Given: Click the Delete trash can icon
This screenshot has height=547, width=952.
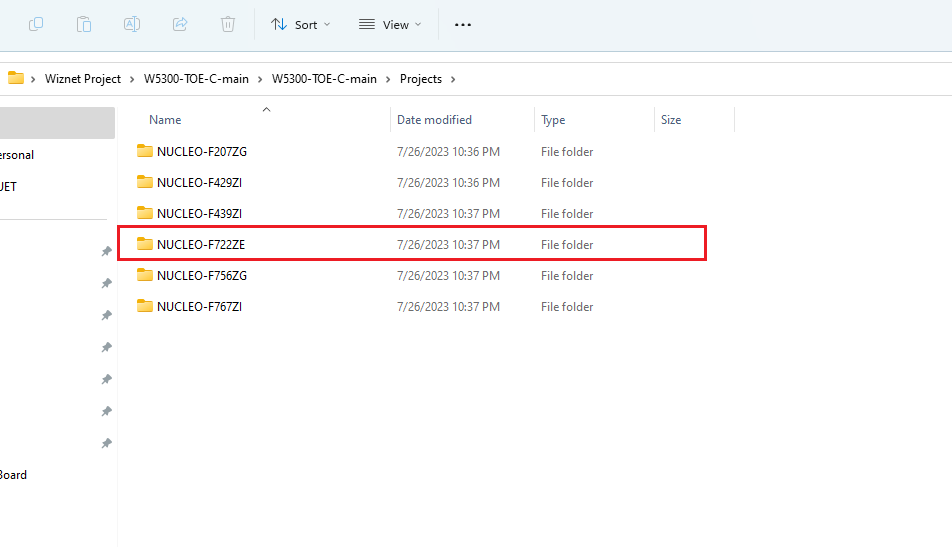Looking at the screenshot, I should click(x=228, y=24).
